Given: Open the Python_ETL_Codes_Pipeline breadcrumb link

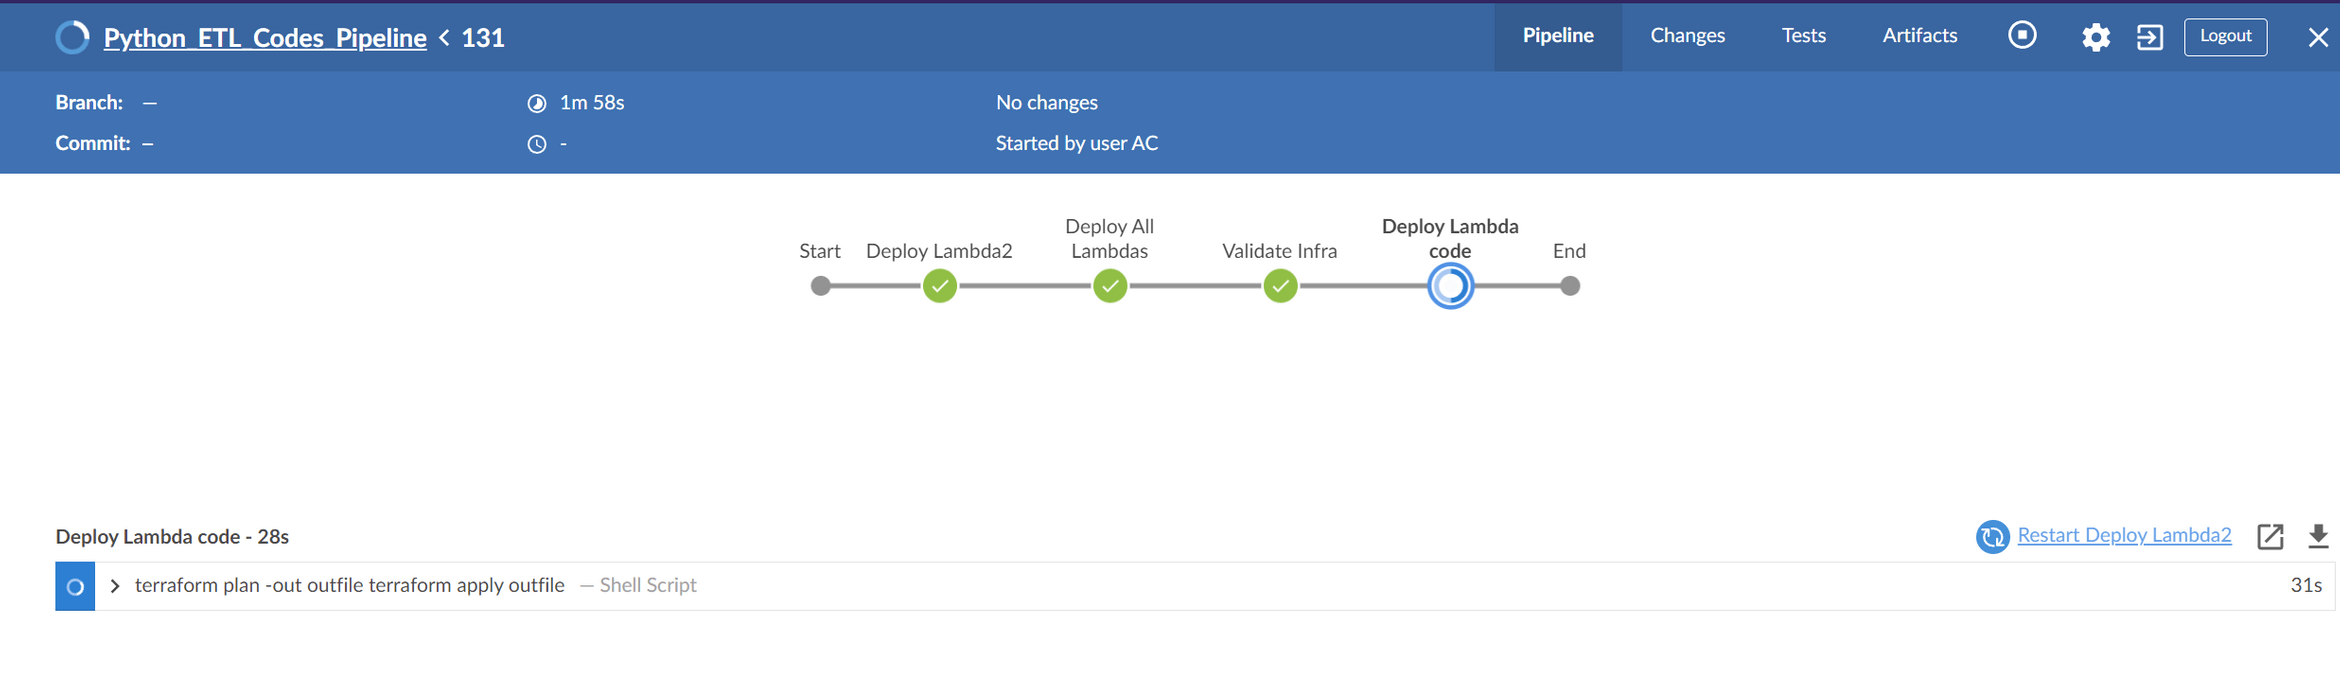Looking at the screenshot, I should 264,37.
